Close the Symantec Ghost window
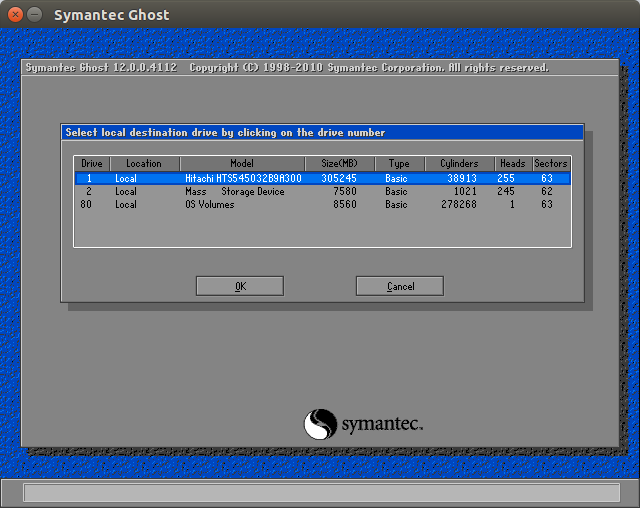 pos(15,15)
